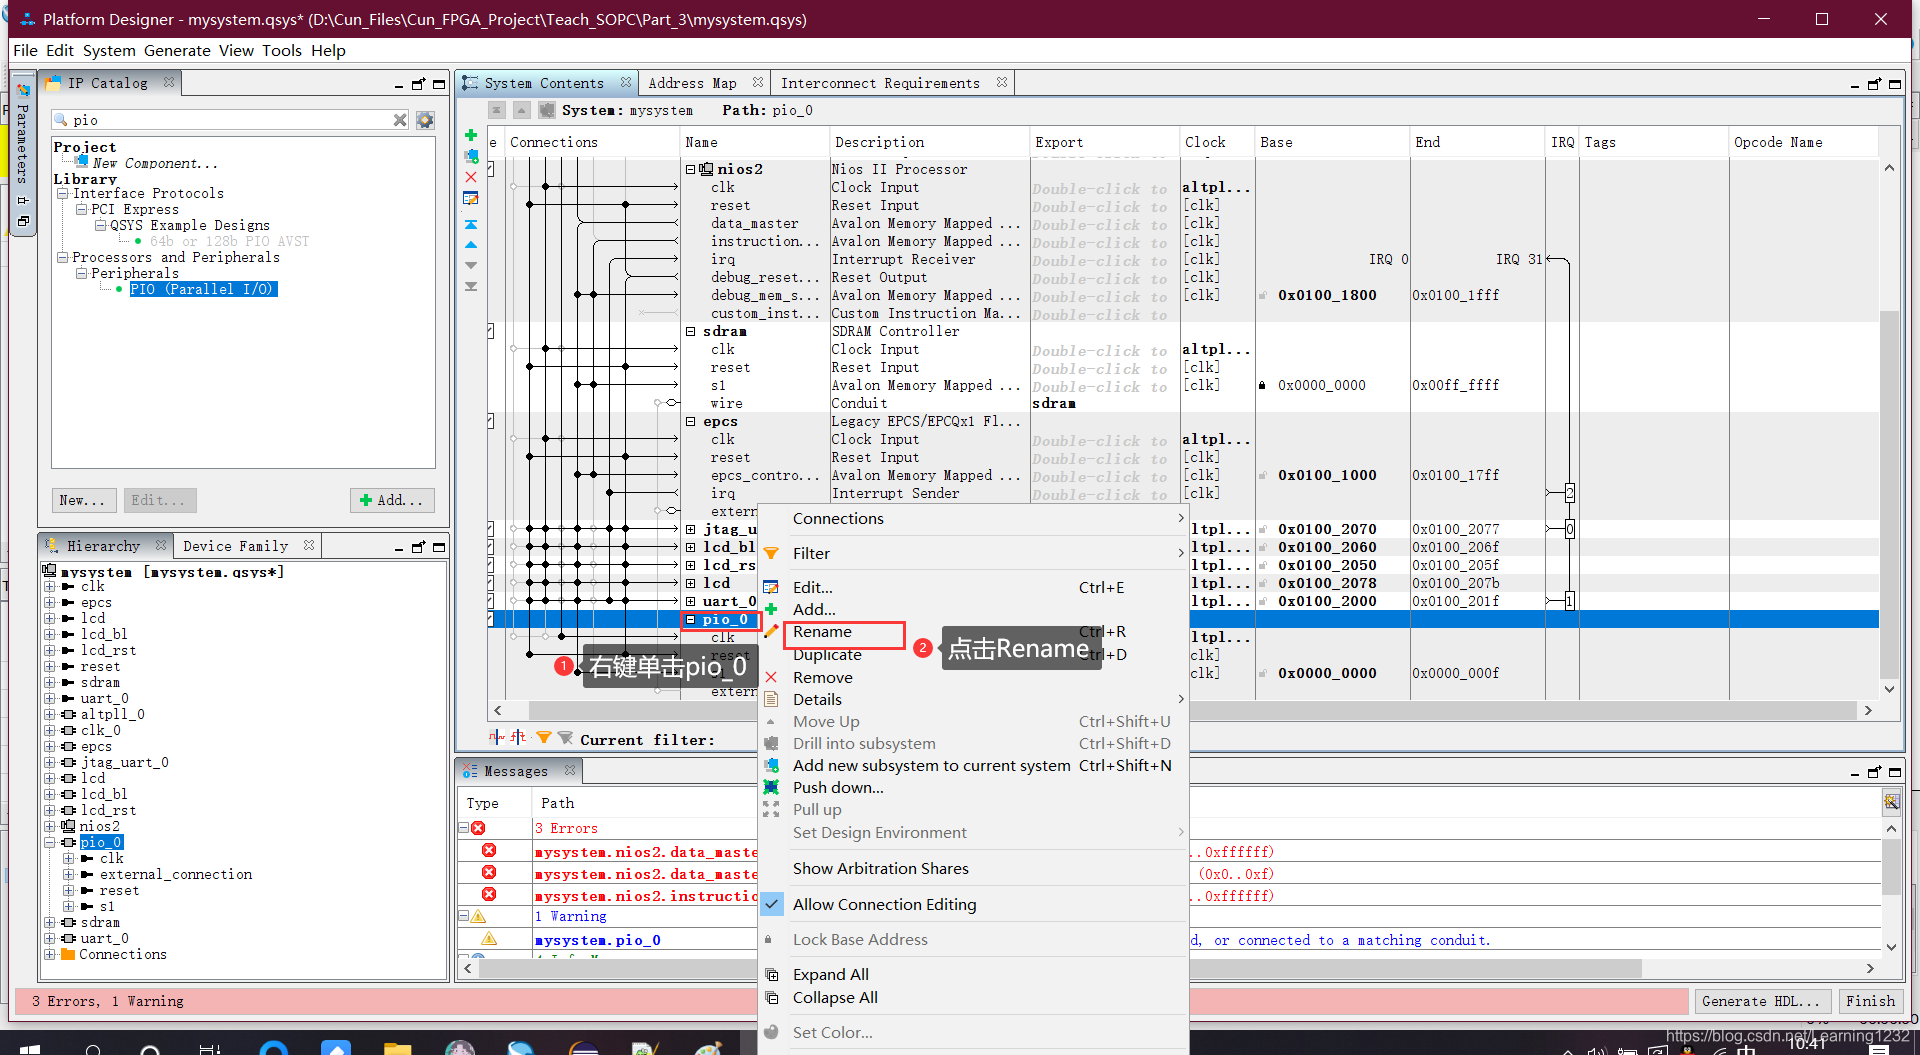Open the Connections submenu in context menu

(x=975, y=518)
